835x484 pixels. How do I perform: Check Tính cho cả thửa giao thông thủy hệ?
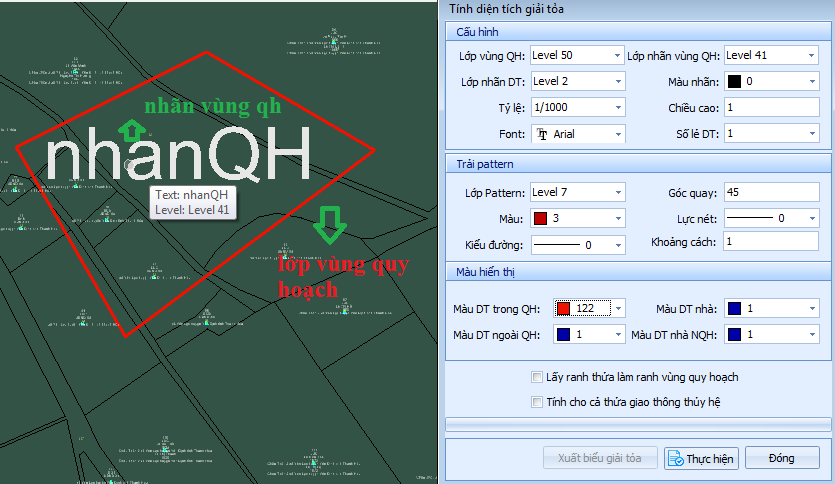pos(537,401)
